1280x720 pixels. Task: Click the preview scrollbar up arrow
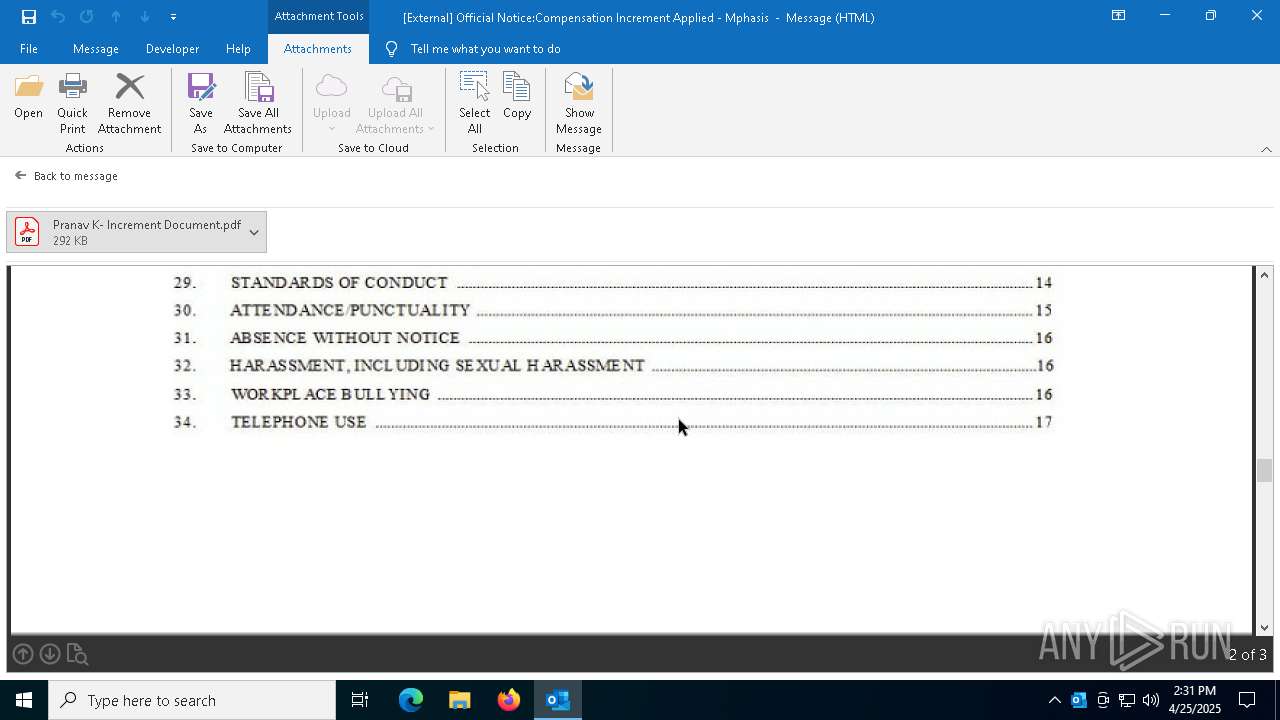tap(1264, 275)
